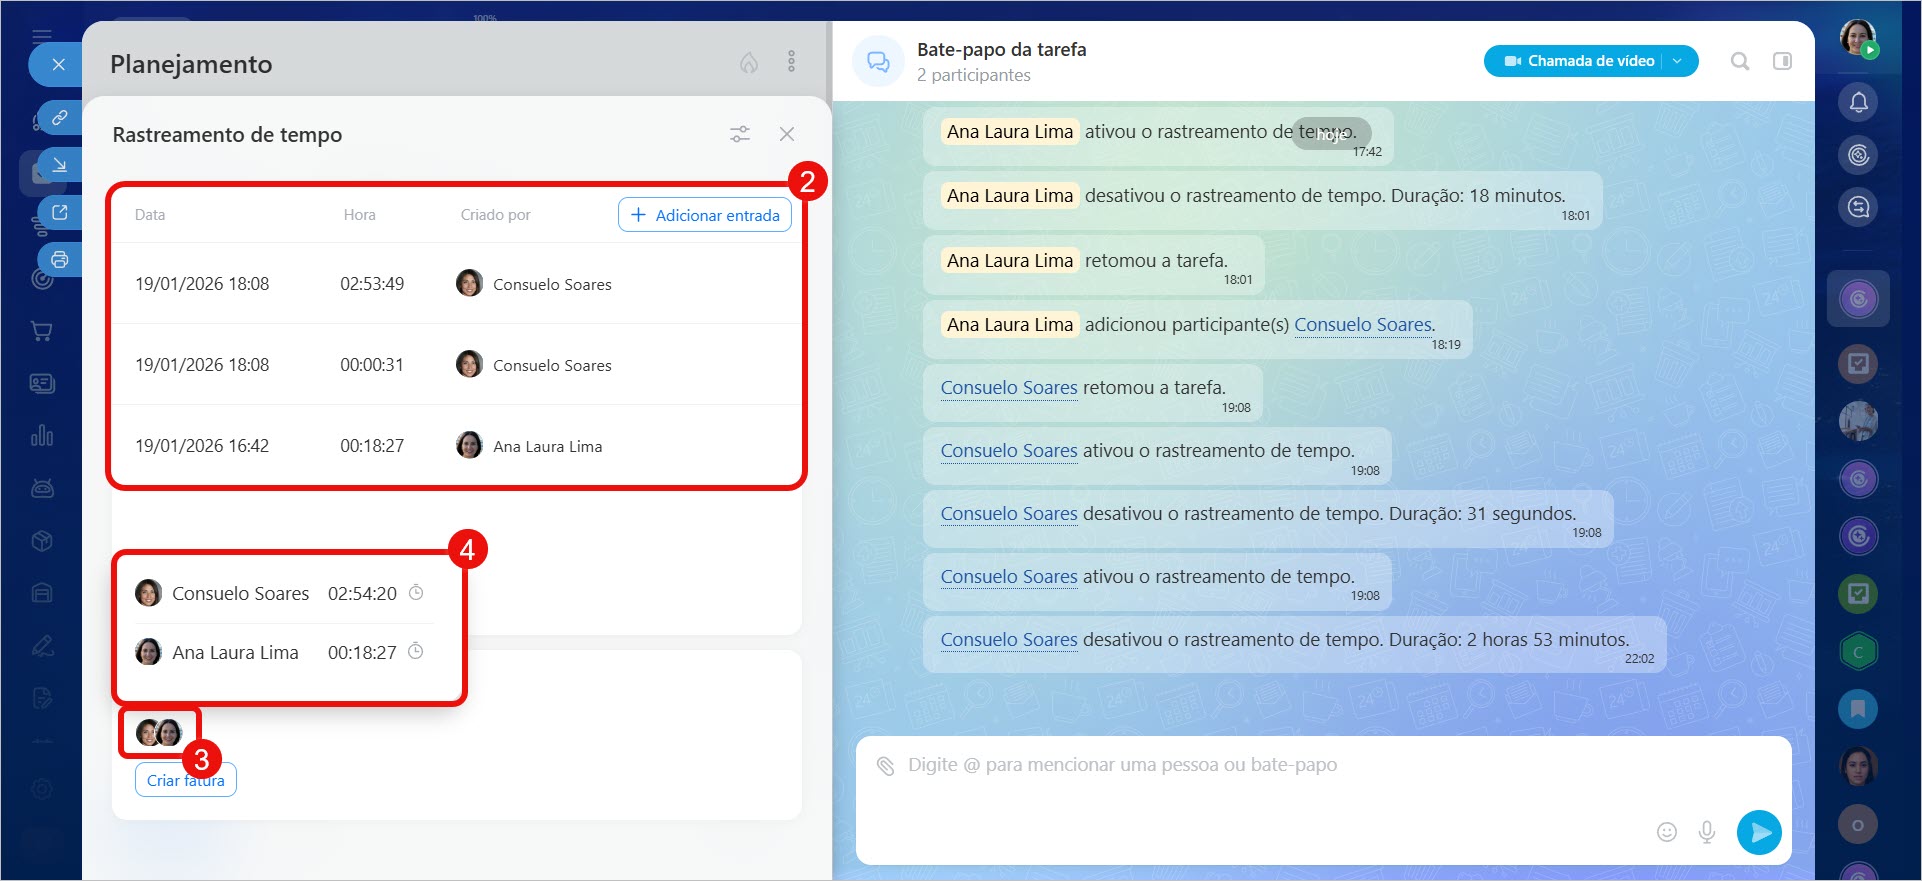1922x881 pixels.
Task: Click the Adicionar entrada button
Action: 705,215
